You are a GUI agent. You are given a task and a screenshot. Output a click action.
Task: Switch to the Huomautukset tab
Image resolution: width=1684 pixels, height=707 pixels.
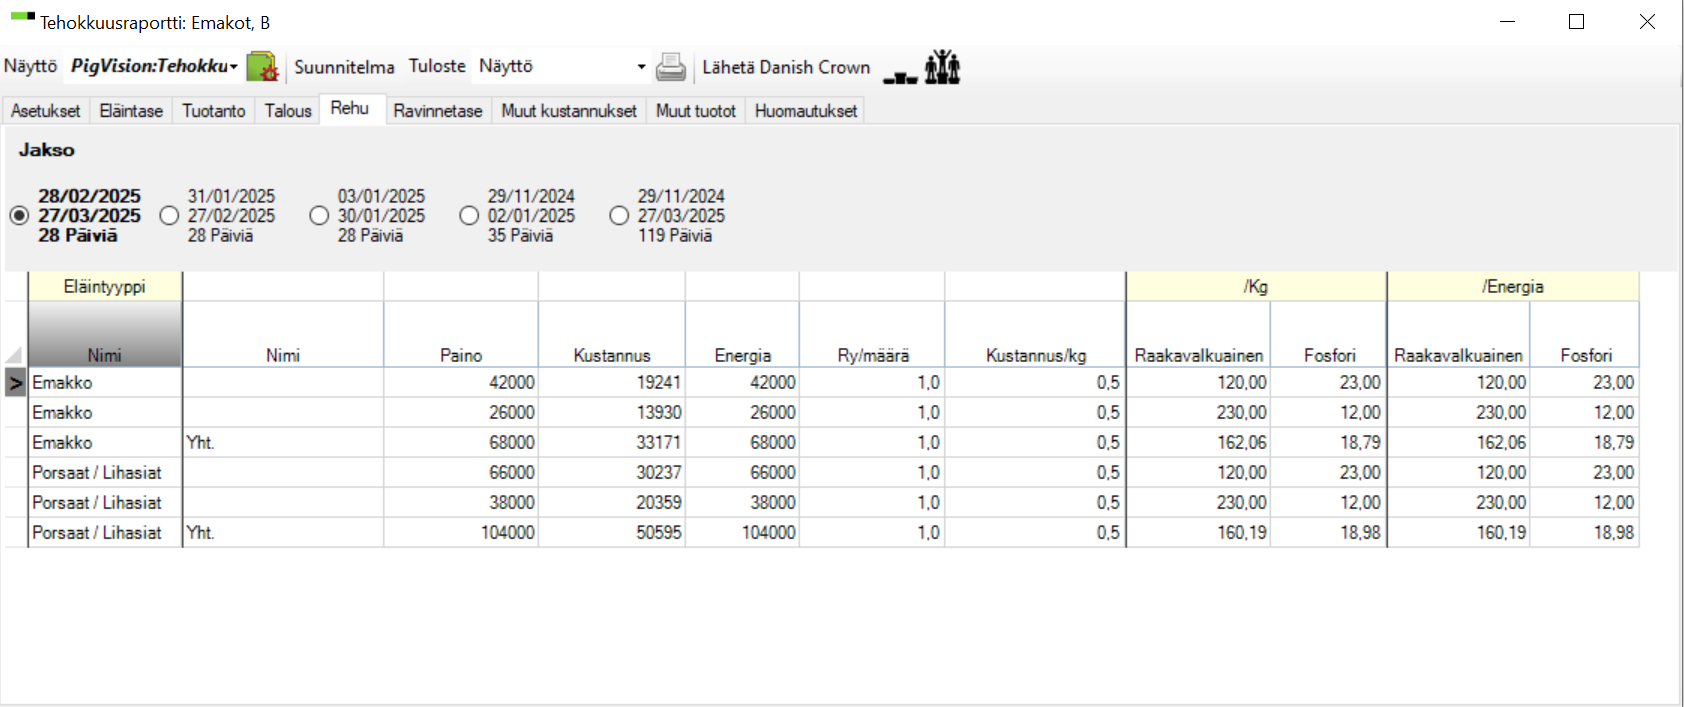pos(806,111)
